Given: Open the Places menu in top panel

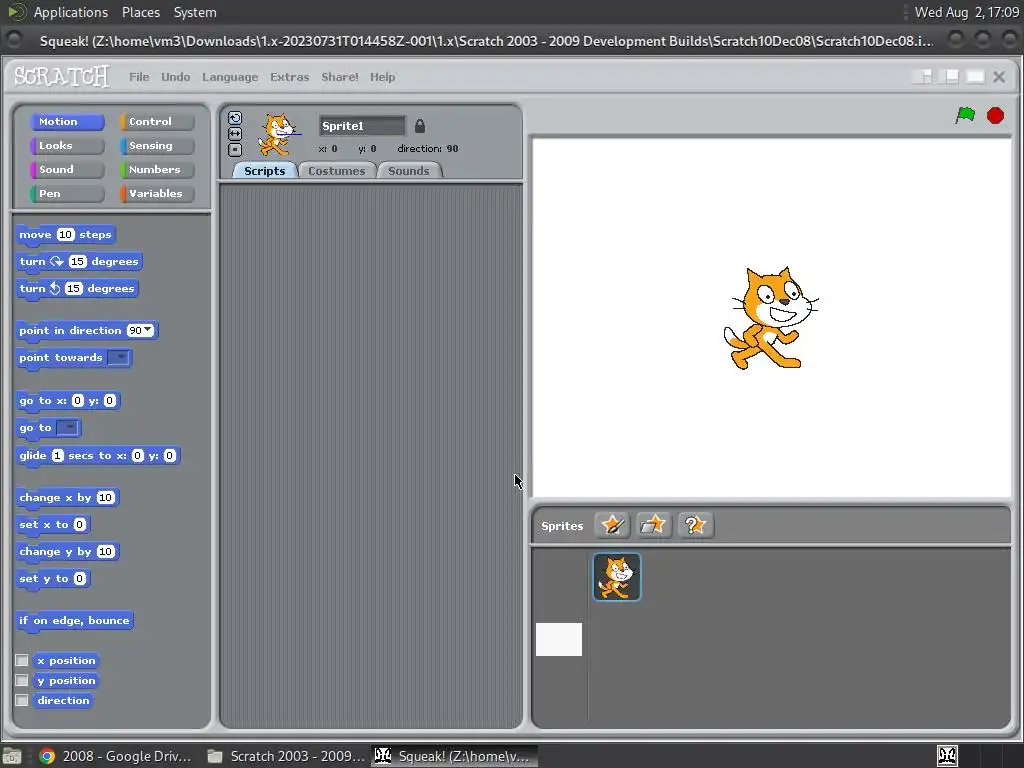Looking at the screenshot, I should (x=140, y=12).
